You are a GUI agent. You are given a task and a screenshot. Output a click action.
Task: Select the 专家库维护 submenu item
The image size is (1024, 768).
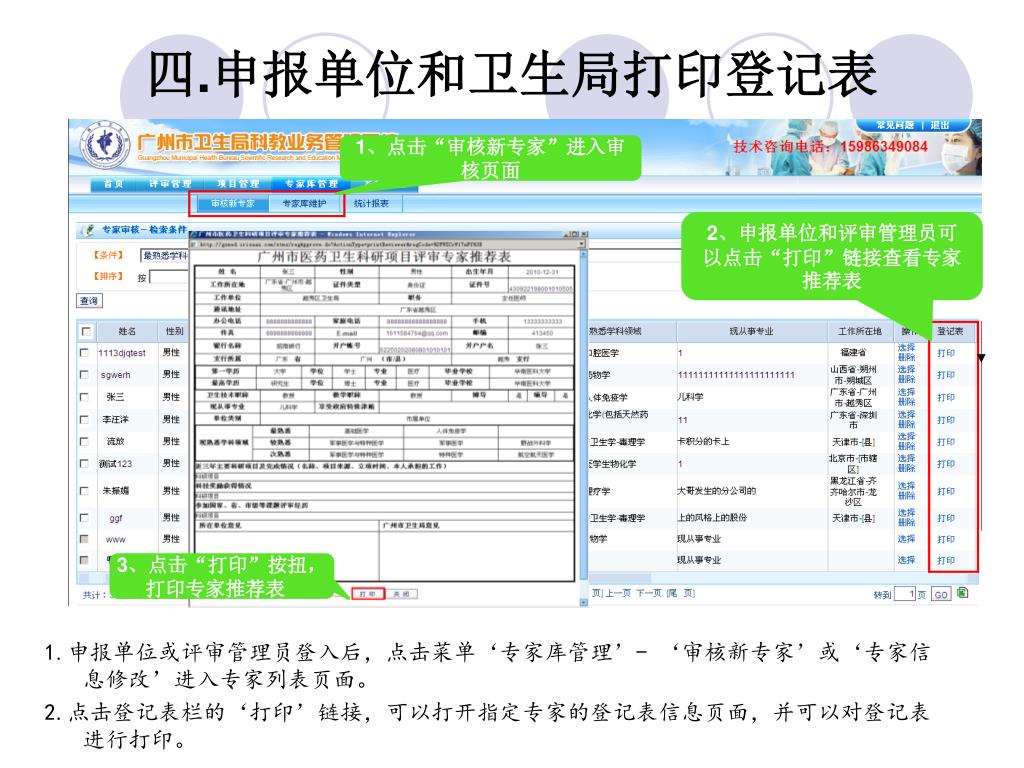[304, 204]
